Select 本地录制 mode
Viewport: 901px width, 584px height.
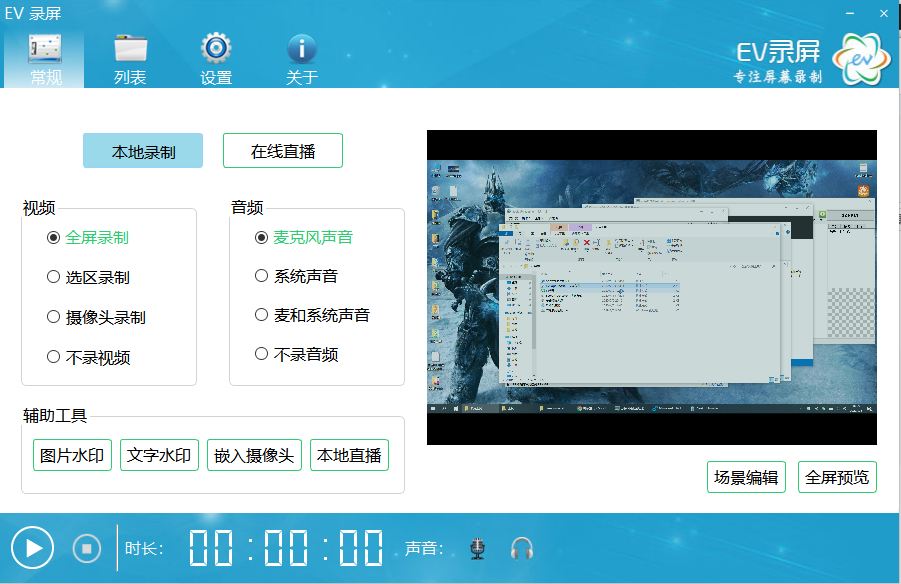click(143, 151)
